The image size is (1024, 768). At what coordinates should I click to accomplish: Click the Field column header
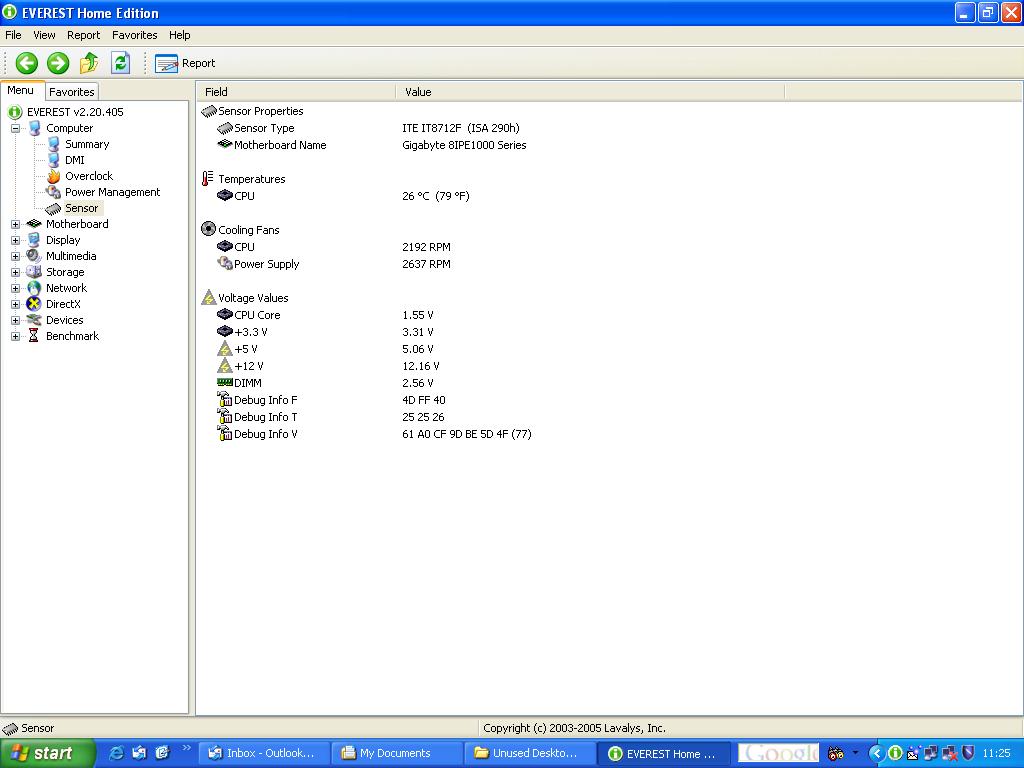pyautogui.click(x=296, y=92)
